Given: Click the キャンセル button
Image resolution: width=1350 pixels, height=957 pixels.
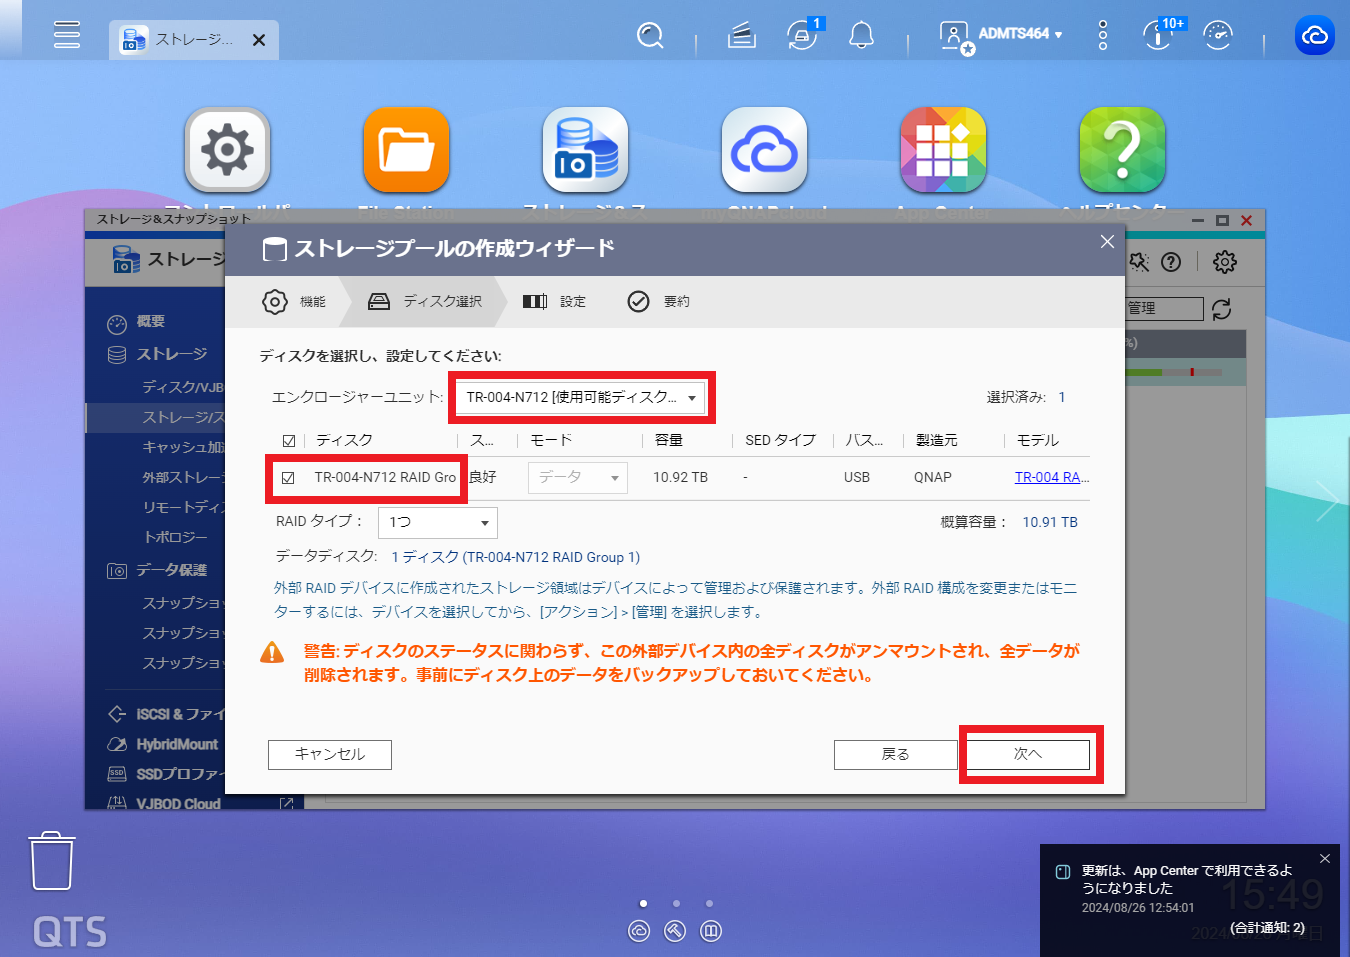Looking at the screenshot, I should 330,754.
